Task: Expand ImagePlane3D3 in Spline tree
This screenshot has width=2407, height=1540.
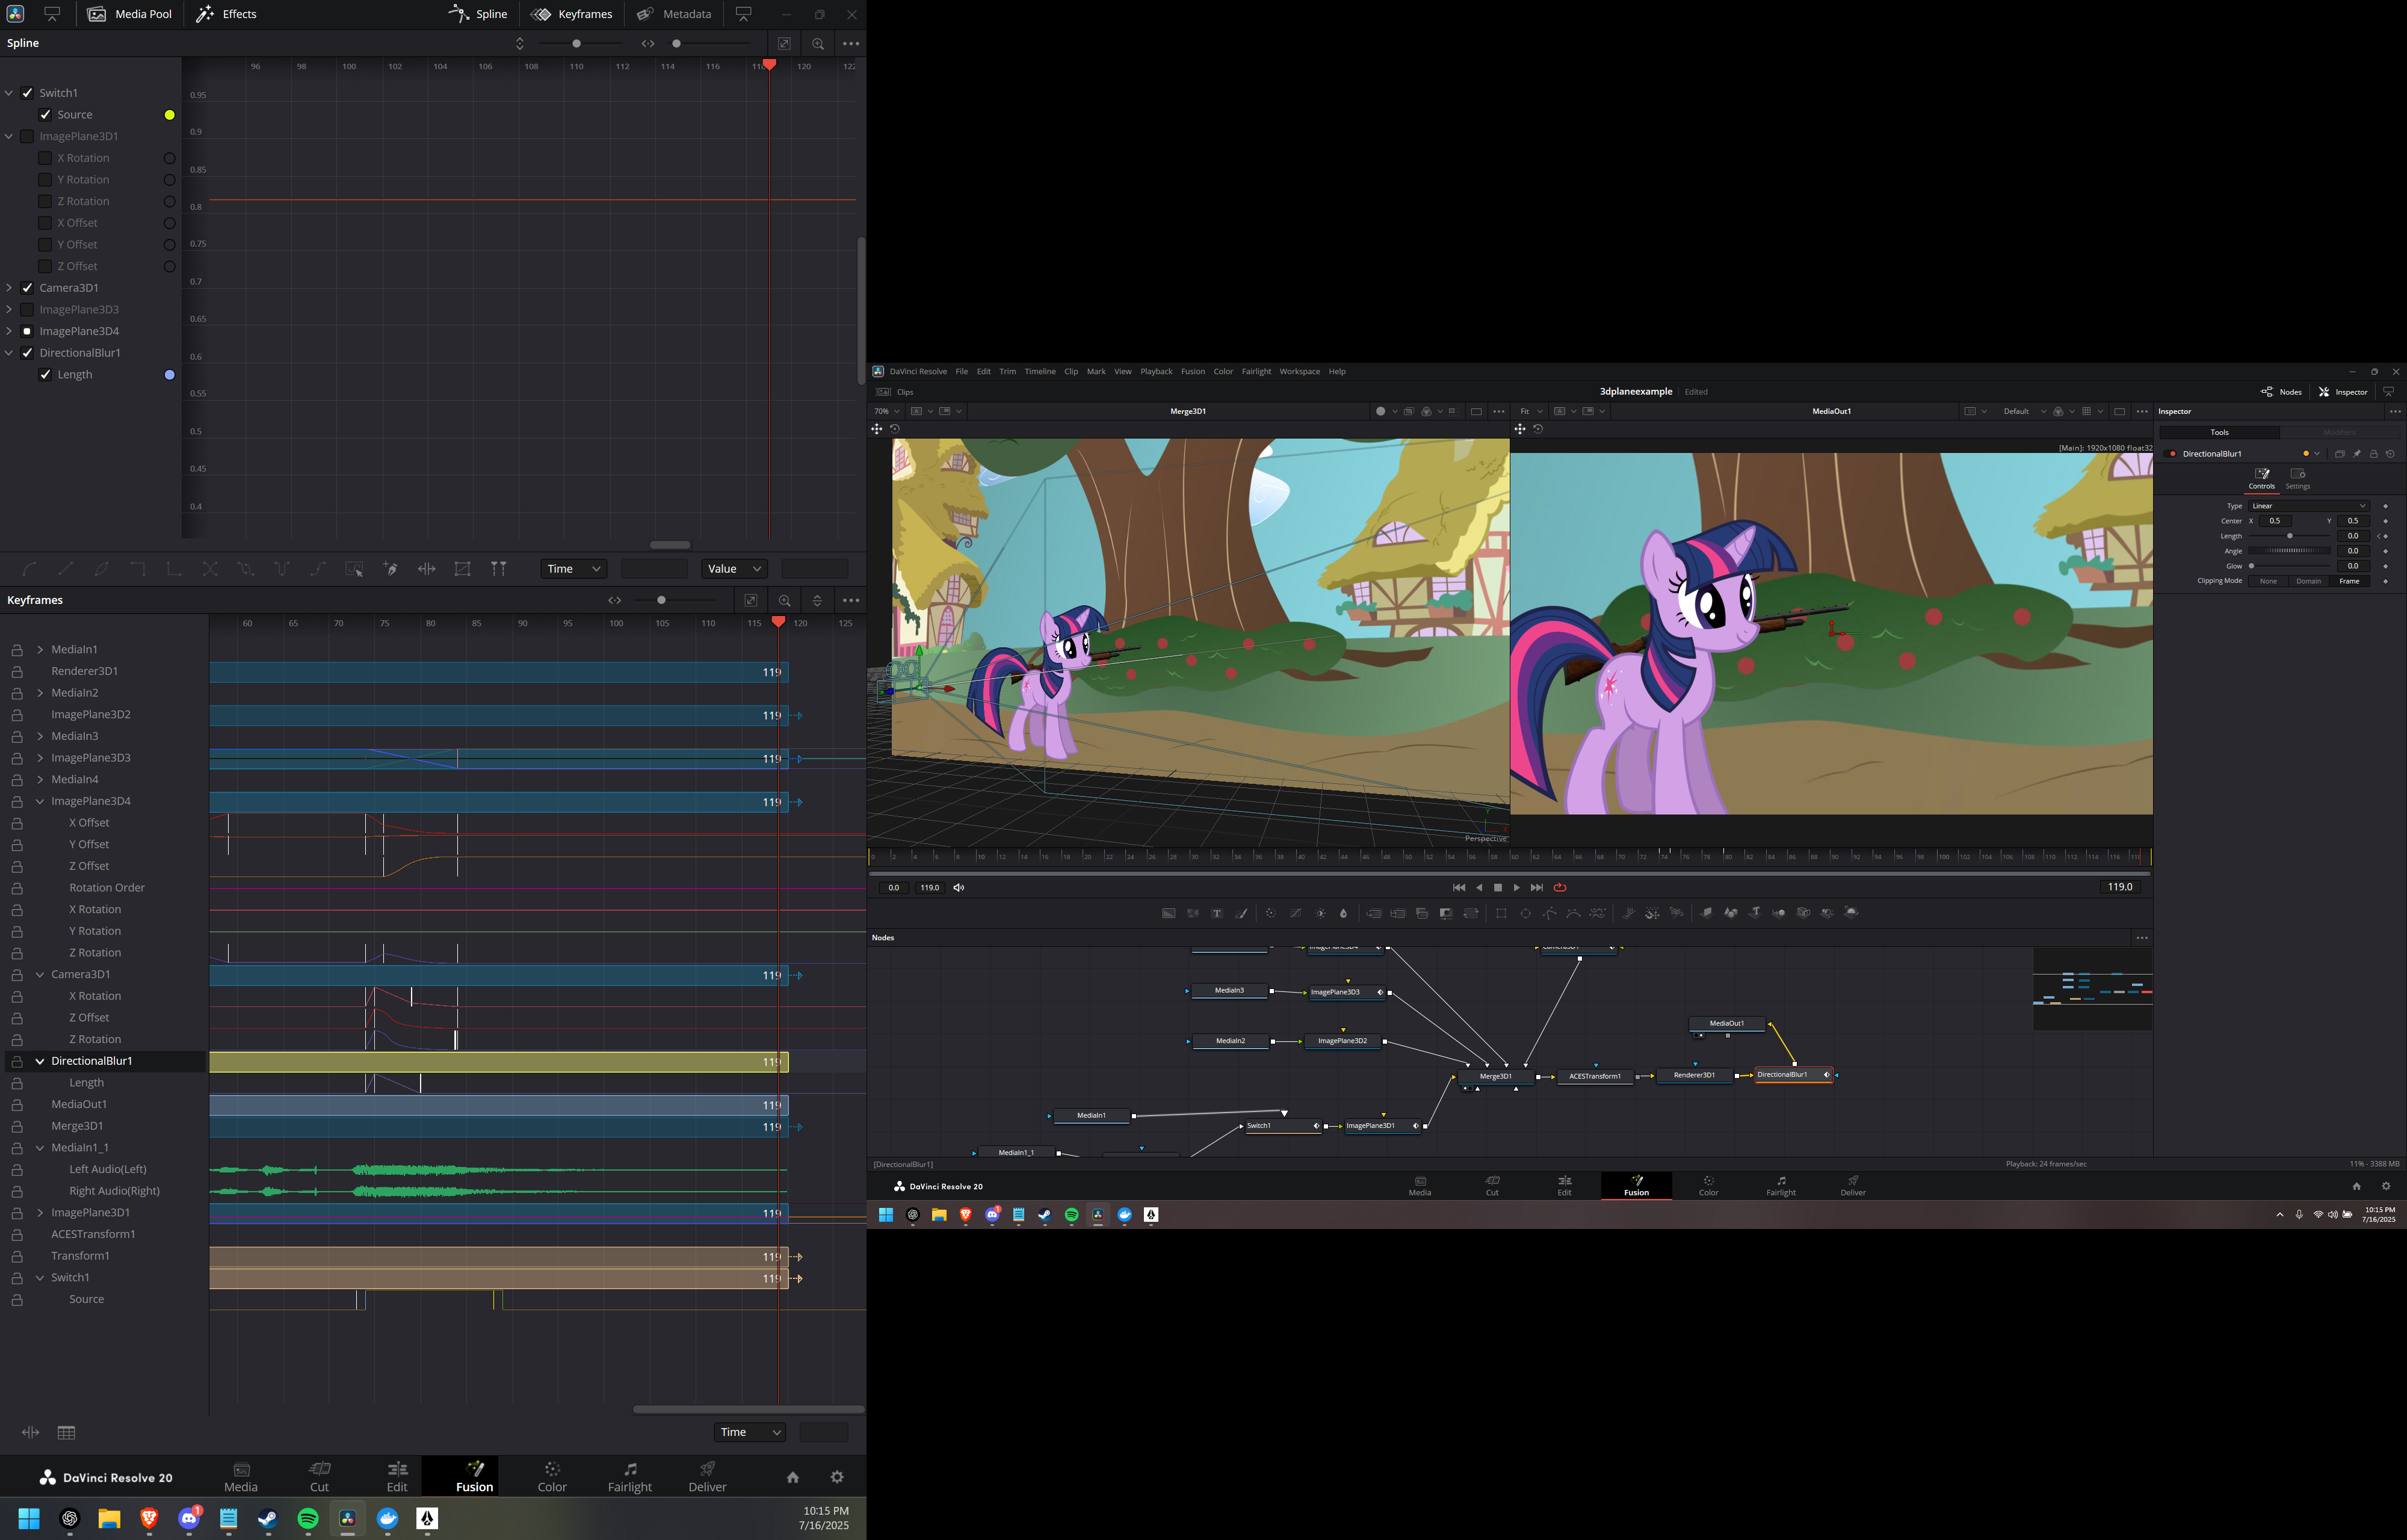Action: pyautogui.click(x=9, y=310)
